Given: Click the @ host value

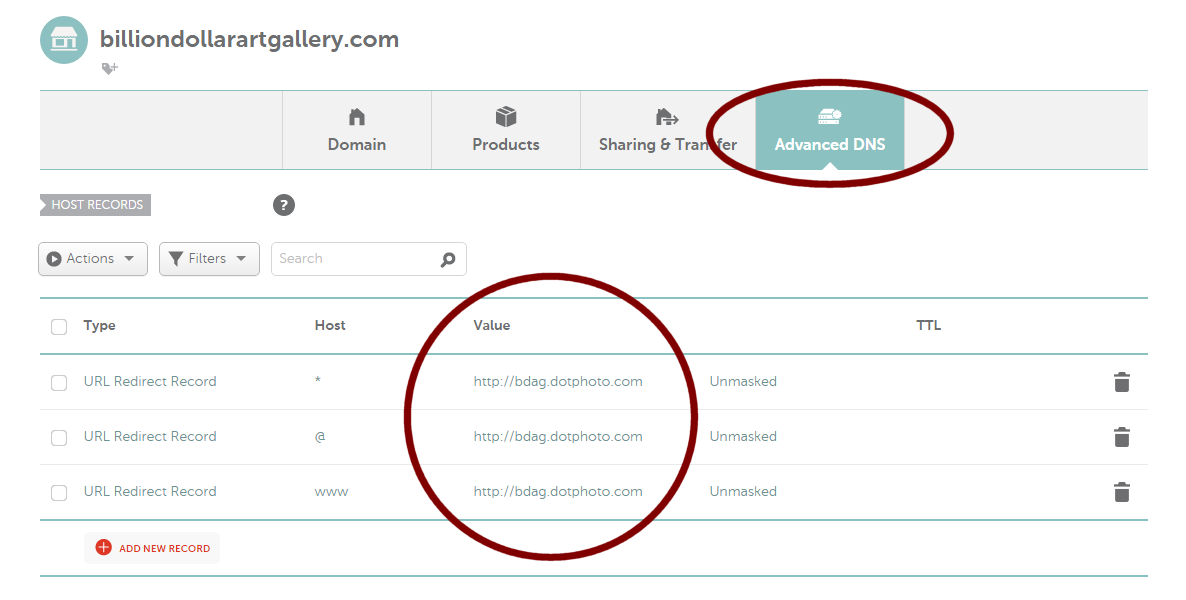Looking at the screenshot, I should coord(320,437).
